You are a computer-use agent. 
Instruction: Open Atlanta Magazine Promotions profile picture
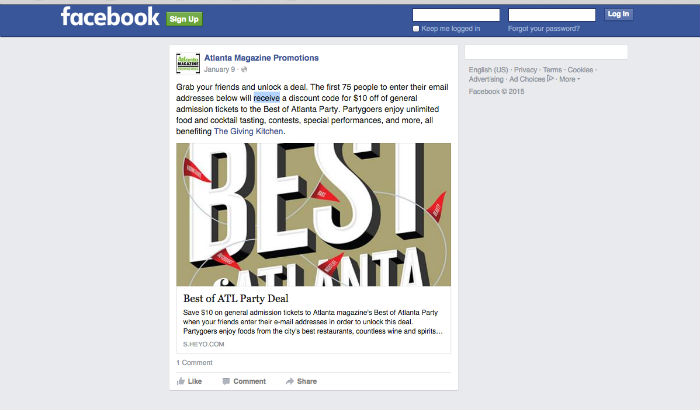[188, 63]
